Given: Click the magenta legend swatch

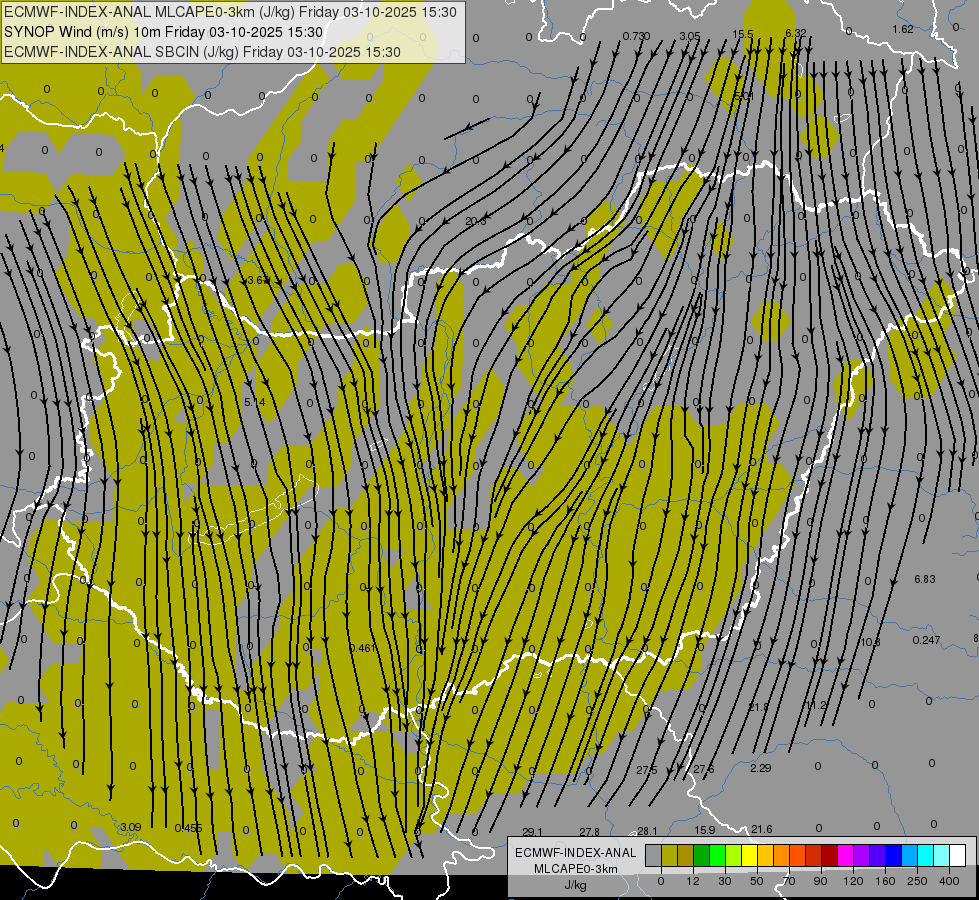Looking at the screenshot, I should tap(846, 855).
